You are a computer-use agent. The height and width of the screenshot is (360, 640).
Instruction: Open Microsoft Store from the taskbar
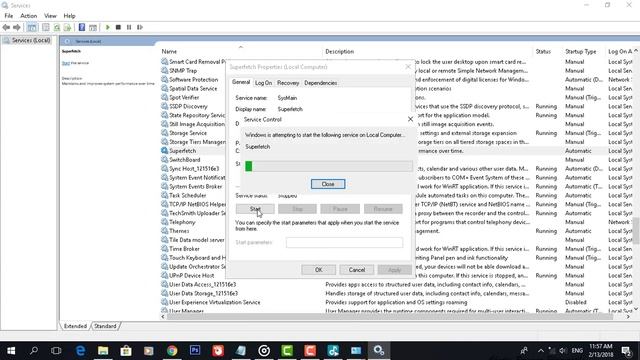click(126, 351)
